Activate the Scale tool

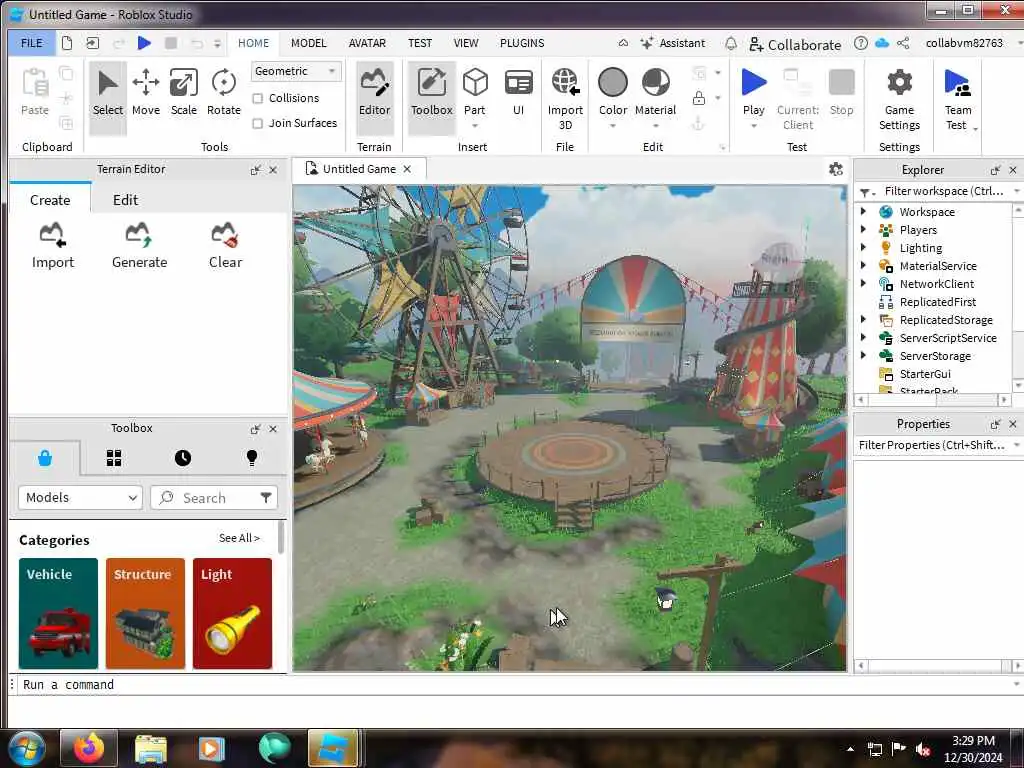(184, 93)
